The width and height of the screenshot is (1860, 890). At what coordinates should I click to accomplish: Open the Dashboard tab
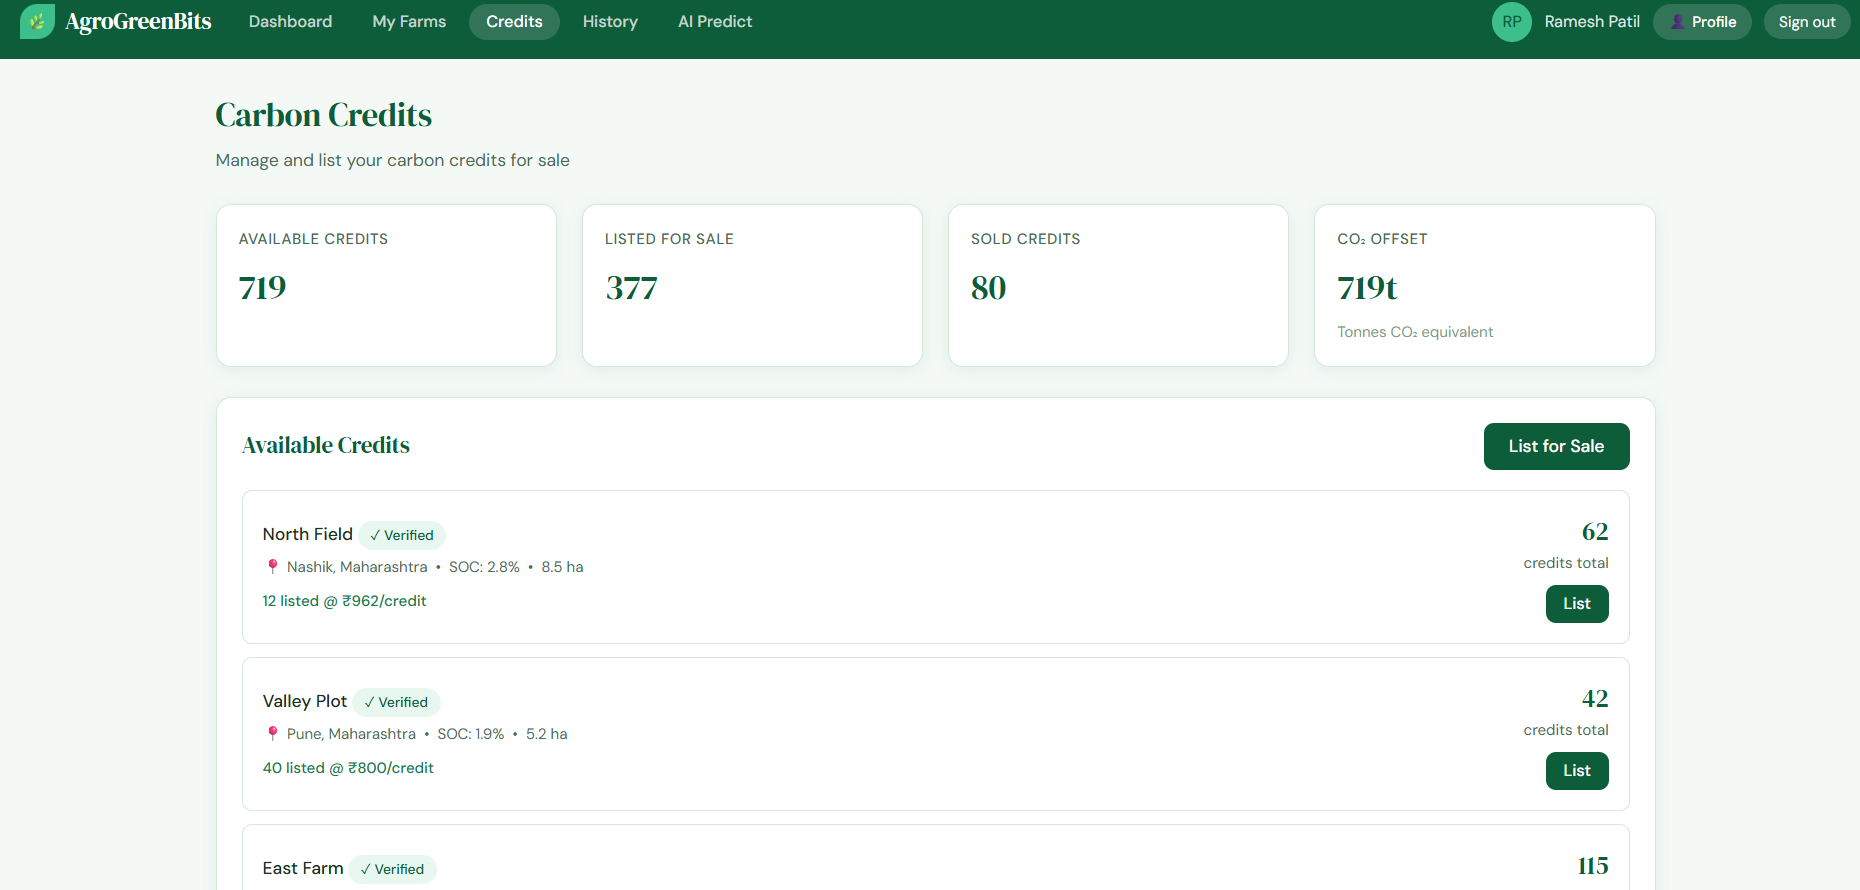(x=290, y=22)
